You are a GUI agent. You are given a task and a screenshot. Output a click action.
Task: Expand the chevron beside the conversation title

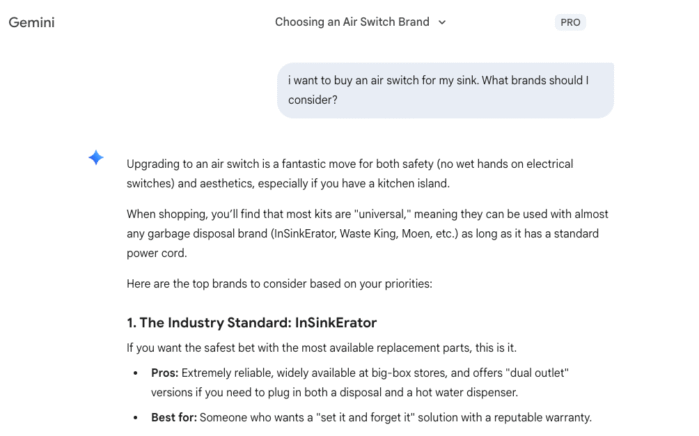[442, 22]
